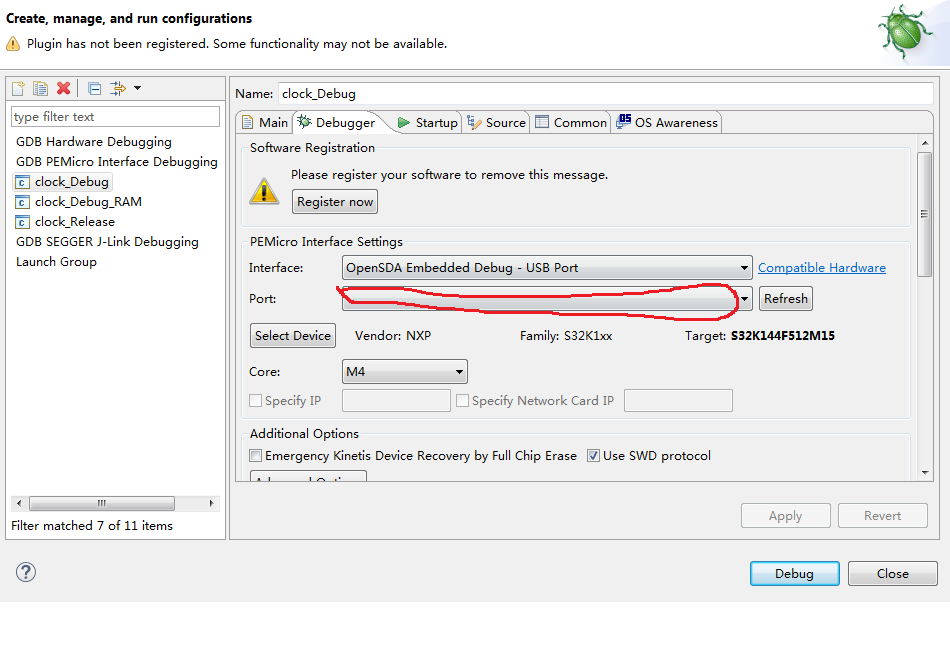Delete the selected launch configuration

[63, 88]
